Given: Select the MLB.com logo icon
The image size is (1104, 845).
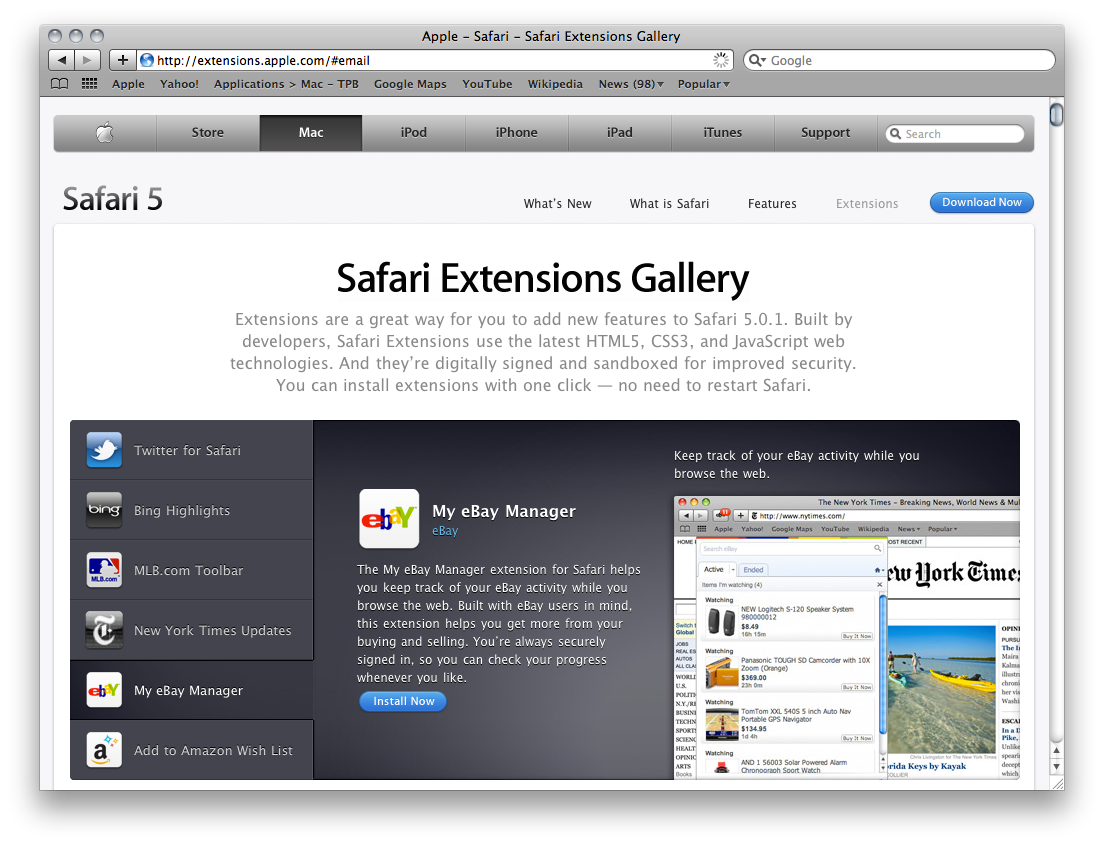Looking at the screenshot, I should 104,570.
